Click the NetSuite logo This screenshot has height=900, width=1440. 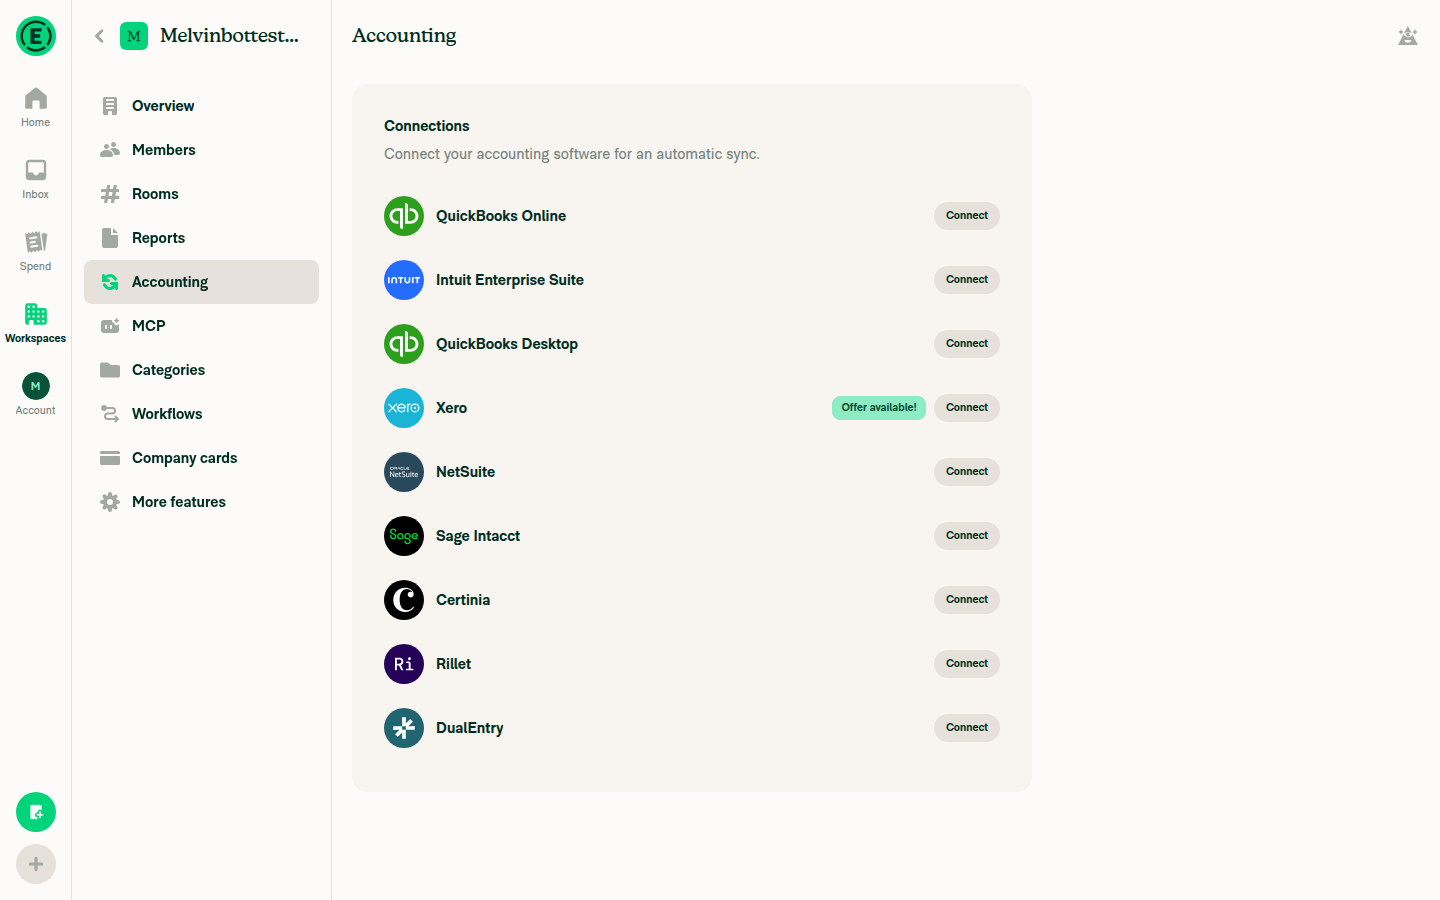point(404,472)
